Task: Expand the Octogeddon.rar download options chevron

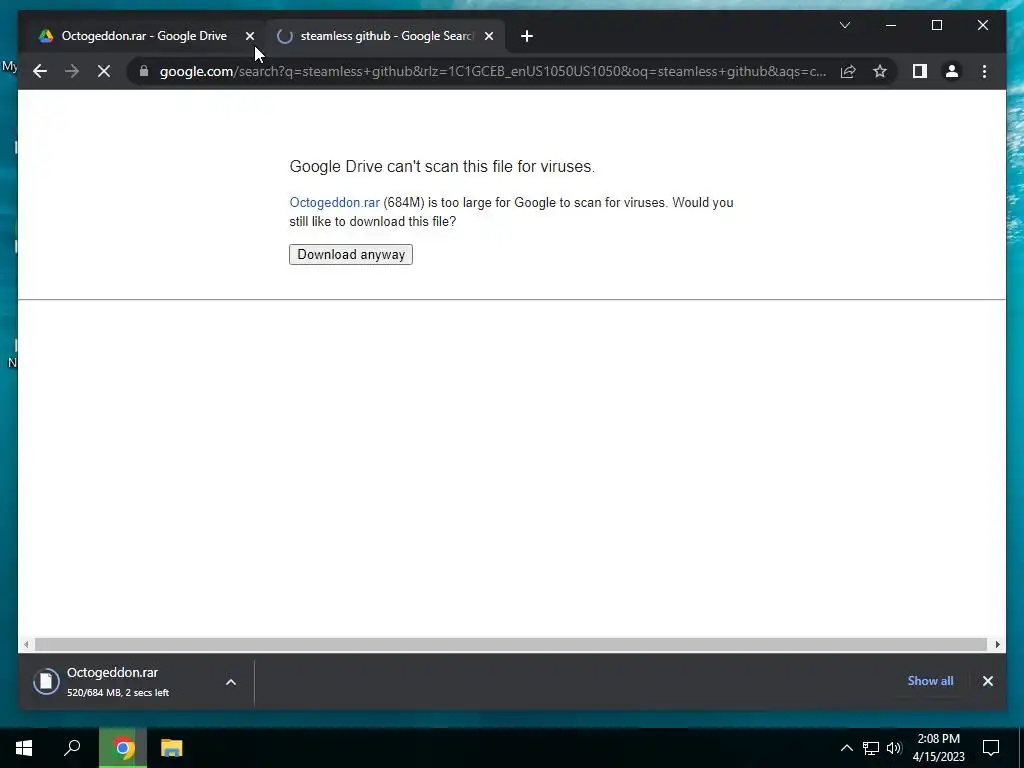Action: (231, 682)
